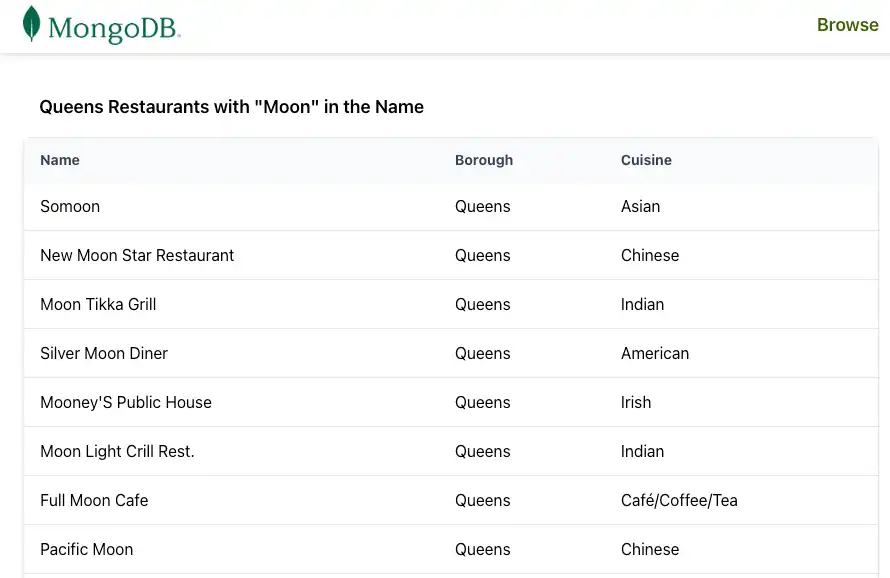The height and width of the screenshot is (578, 890).
Task: Open the Browse link
Action: coord(847,24)
